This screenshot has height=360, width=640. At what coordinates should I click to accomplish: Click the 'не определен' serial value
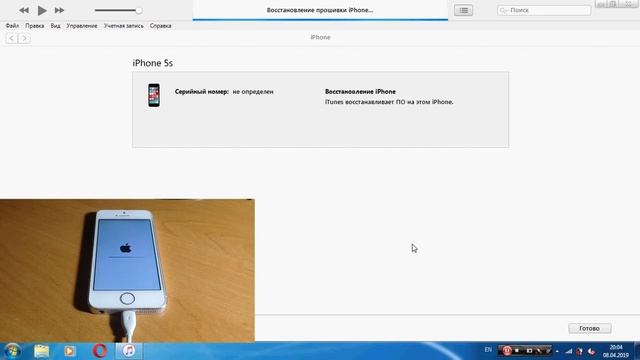253,92
